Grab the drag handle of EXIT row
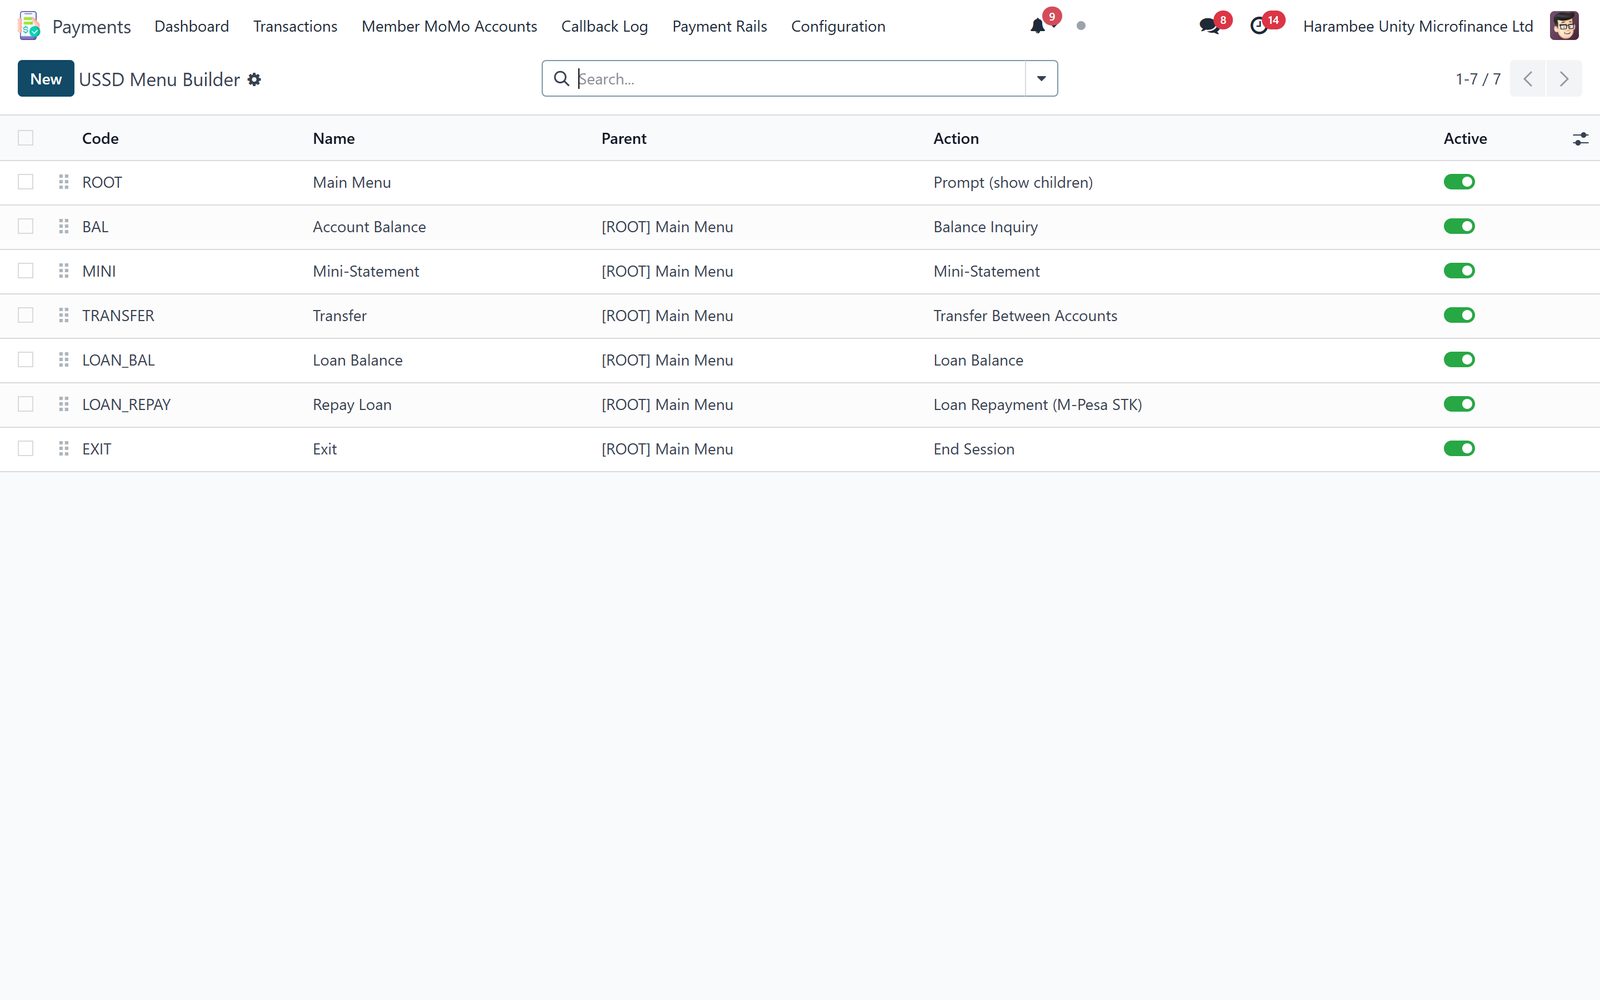Viewport: 1600px width, 1000px height. [64, 449]
